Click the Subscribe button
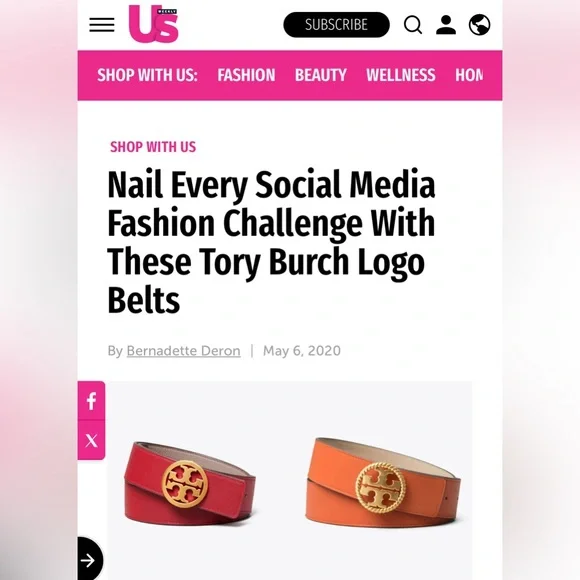This screenshot has height=580, width=580. pyautogui.click(x=336, y=25)
